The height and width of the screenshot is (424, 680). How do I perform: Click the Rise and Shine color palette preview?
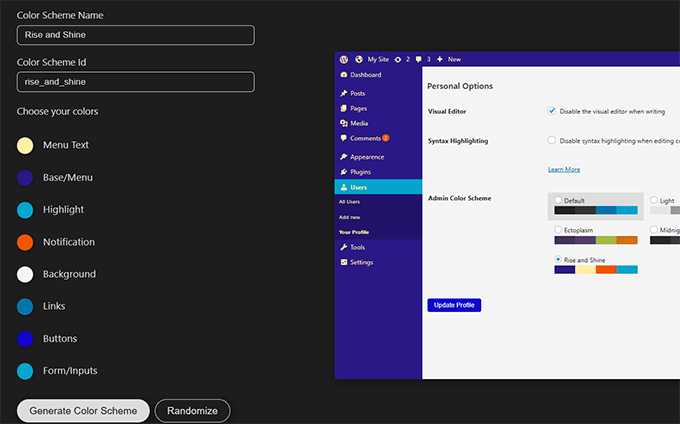596,270
